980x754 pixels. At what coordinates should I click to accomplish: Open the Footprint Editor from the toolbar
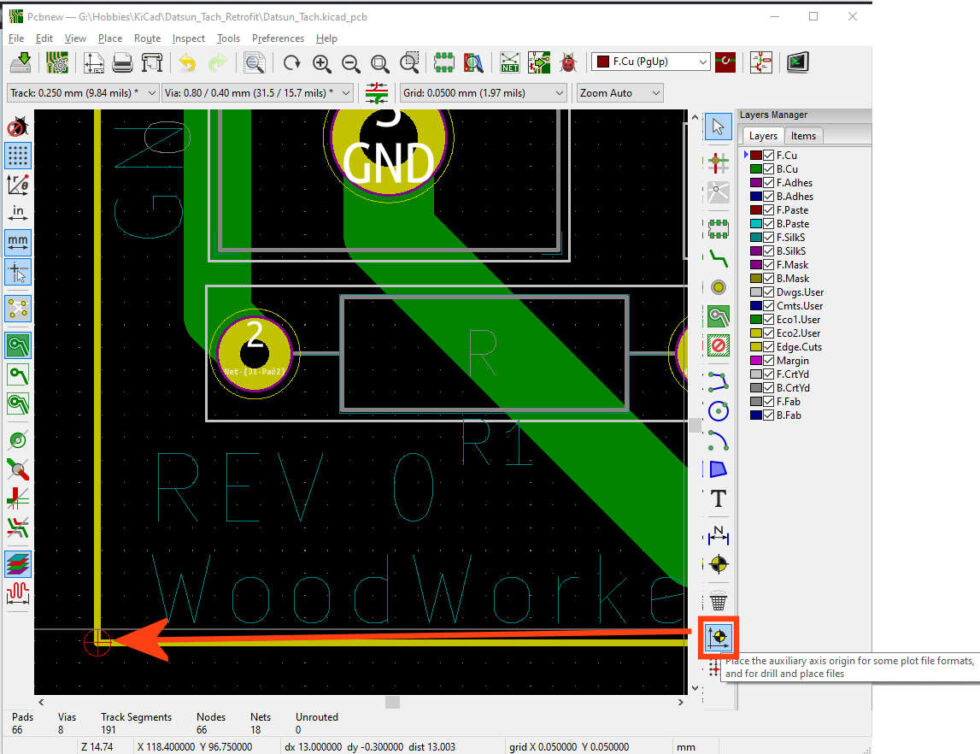pos(444,62)
